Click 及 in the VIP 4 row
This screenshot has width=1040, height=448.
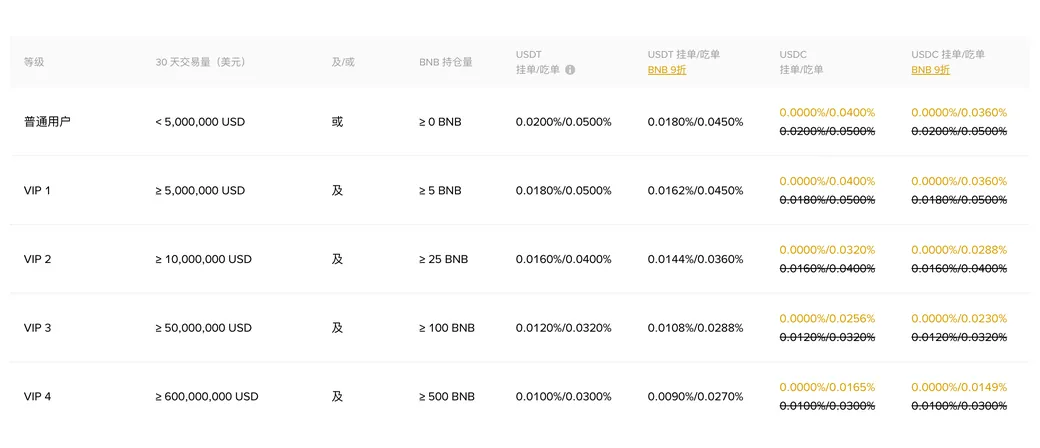tap(337, 397)
